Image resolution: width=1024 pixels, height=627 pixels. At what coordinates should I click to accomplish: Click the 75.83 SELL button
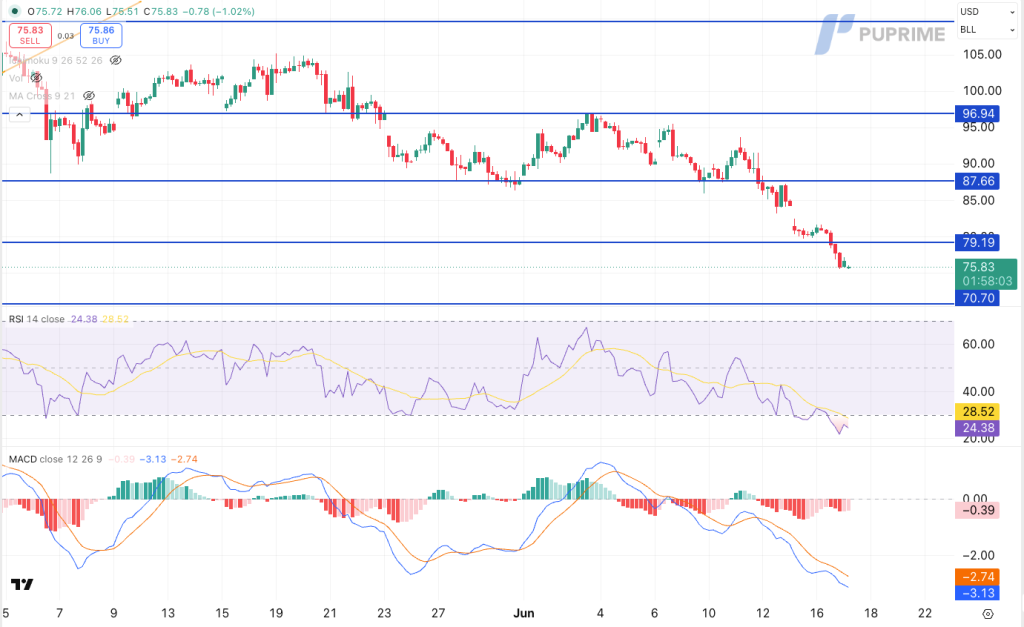pyautogui.click(x=30, y=35)
